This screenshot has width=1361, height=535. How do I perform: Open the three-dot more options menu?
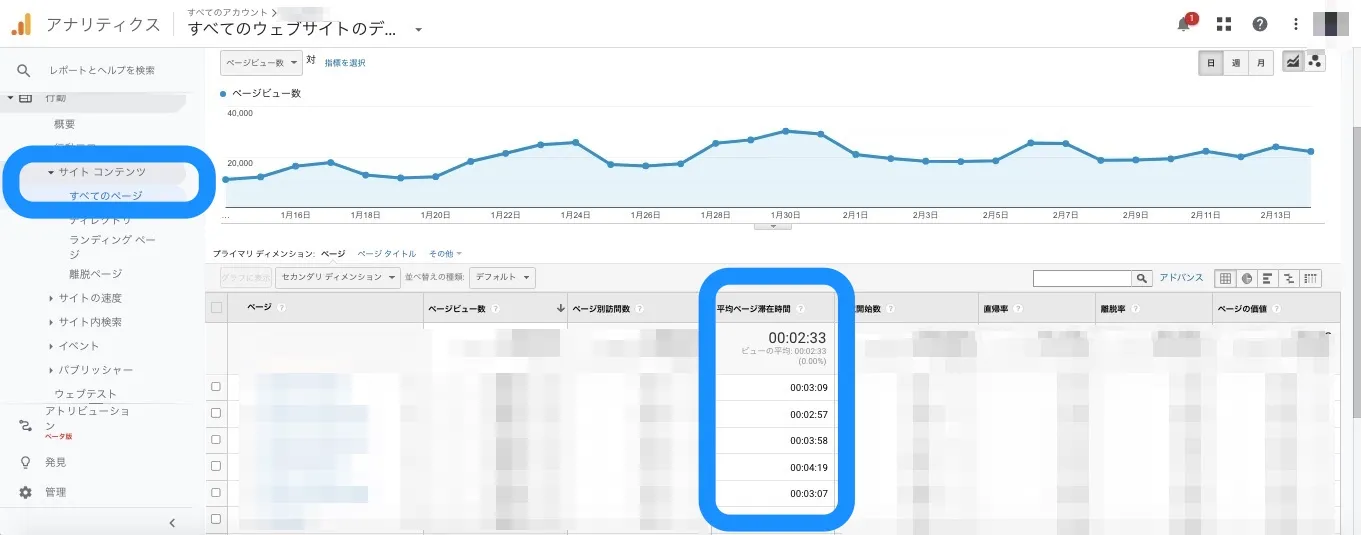(1296, 24)
